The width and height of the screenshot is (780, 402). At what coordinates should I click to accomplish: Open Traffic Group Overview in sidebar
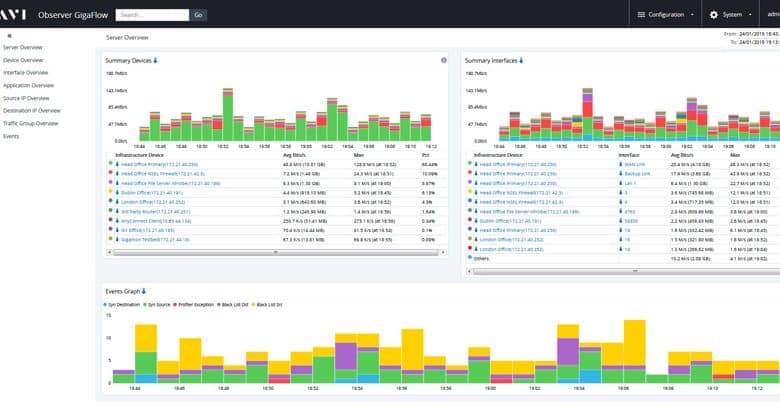(x=31, y=123)
